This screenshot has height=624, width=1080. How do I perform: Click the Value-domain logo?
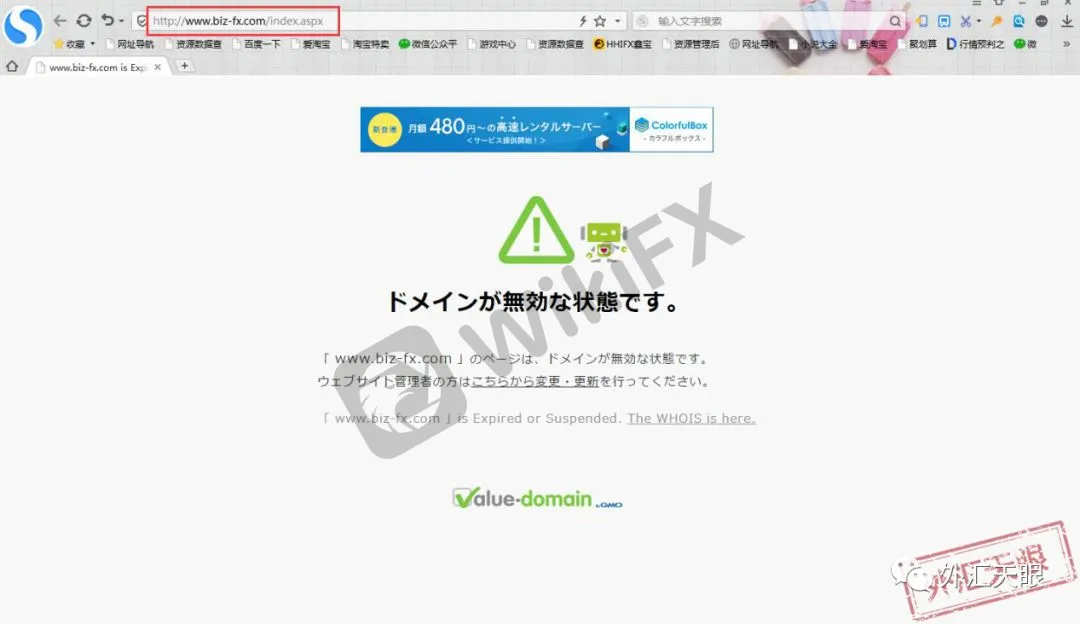click(x=537, y=498)
